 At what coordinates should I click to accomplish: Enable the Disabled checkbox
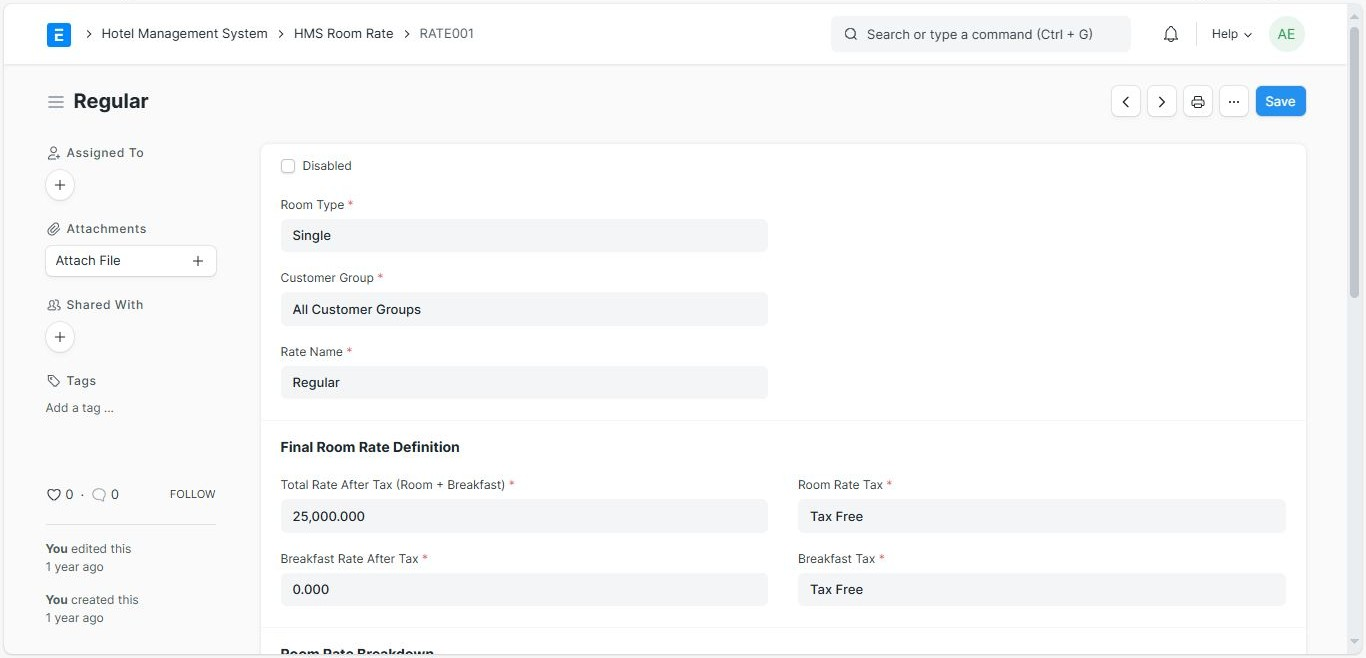pyautogui.click(x=288, y=166)
